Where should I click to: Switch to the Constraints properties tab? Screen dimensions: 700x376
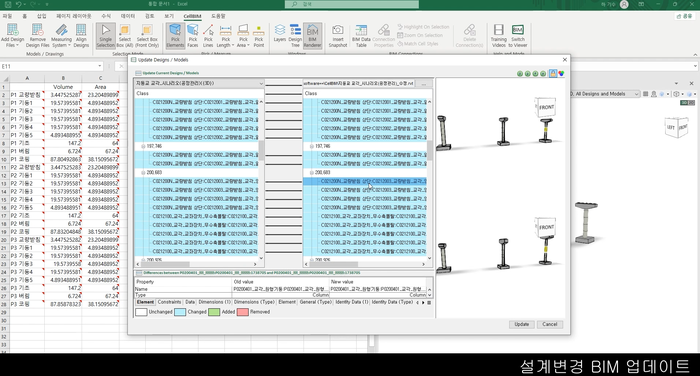point(169,302)
